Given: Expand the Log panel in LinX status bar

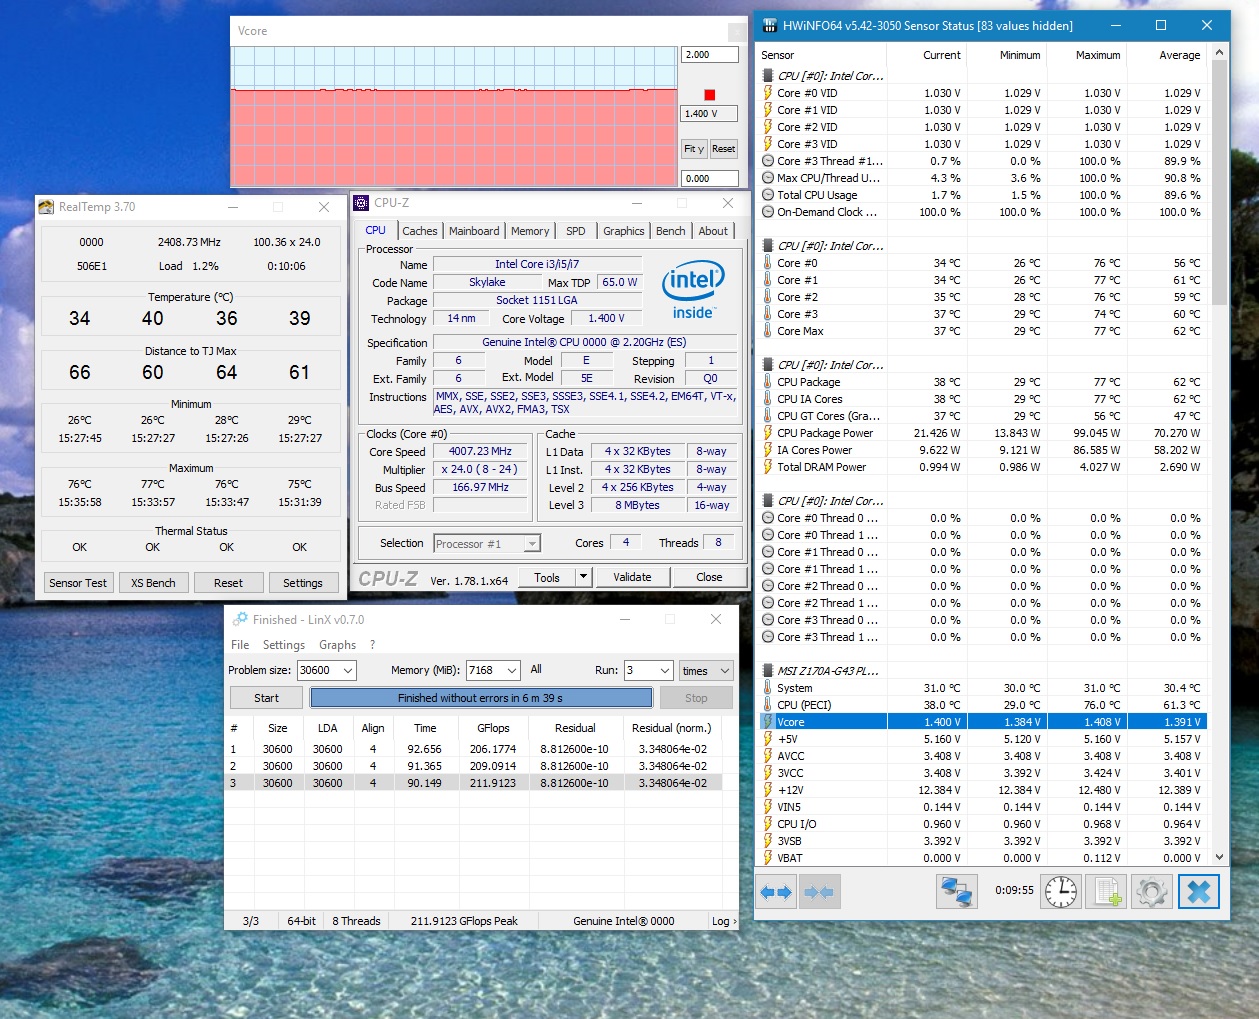Looking at the screenshot, I should pos(724,921).
